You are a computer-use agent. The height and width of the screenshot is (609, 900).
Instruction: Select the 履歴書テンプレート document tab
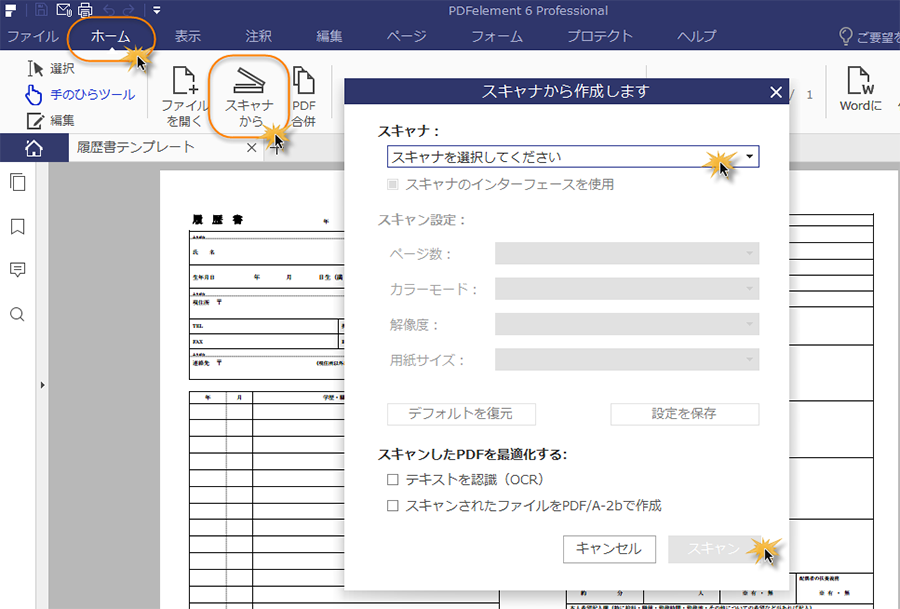pyautogui.click(x=135, y=147)
